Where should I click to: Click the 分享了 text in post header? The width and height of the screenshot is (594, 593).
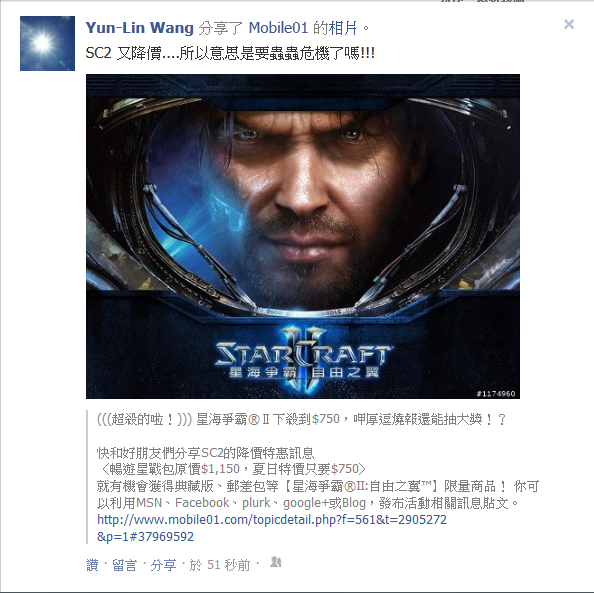click(x=220, y=28)
